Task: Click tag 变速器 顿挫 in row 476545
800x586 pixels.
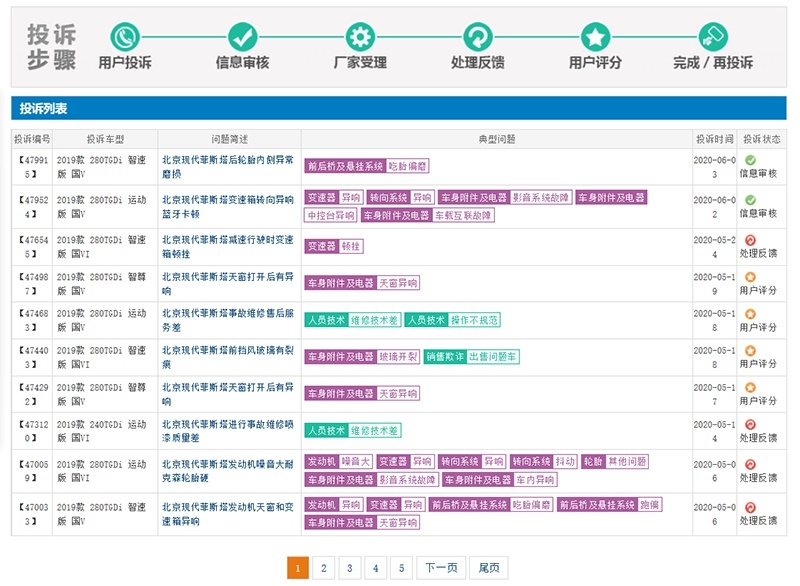Action: (334, 246)
